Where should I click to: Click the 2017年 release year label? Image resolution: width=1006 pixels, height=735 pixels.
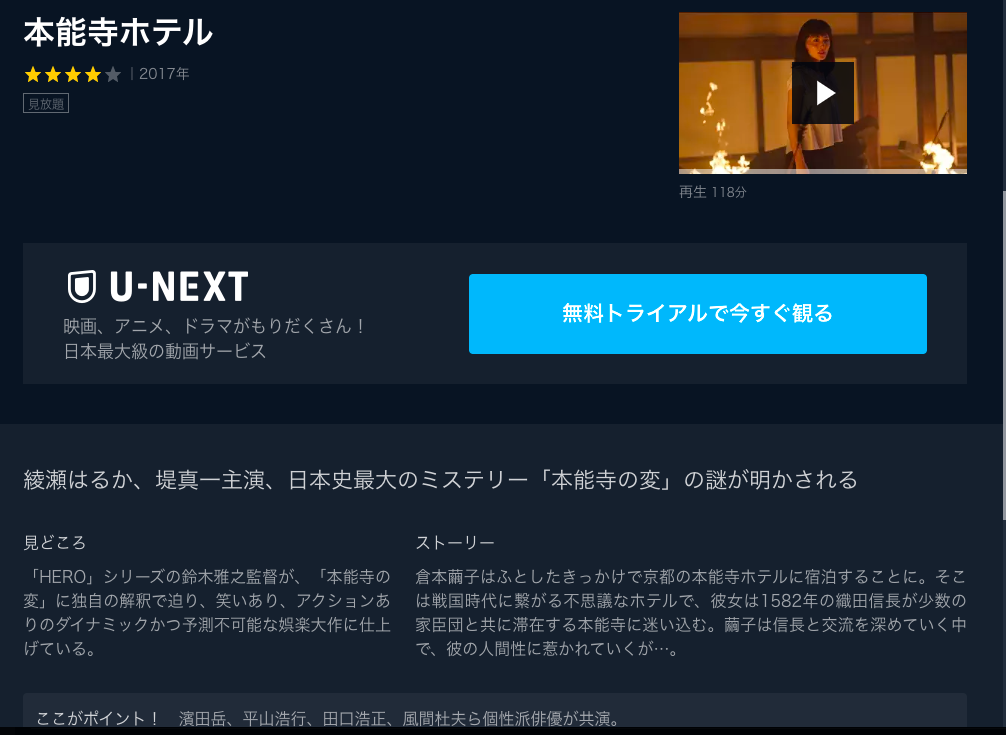[164, 74]
